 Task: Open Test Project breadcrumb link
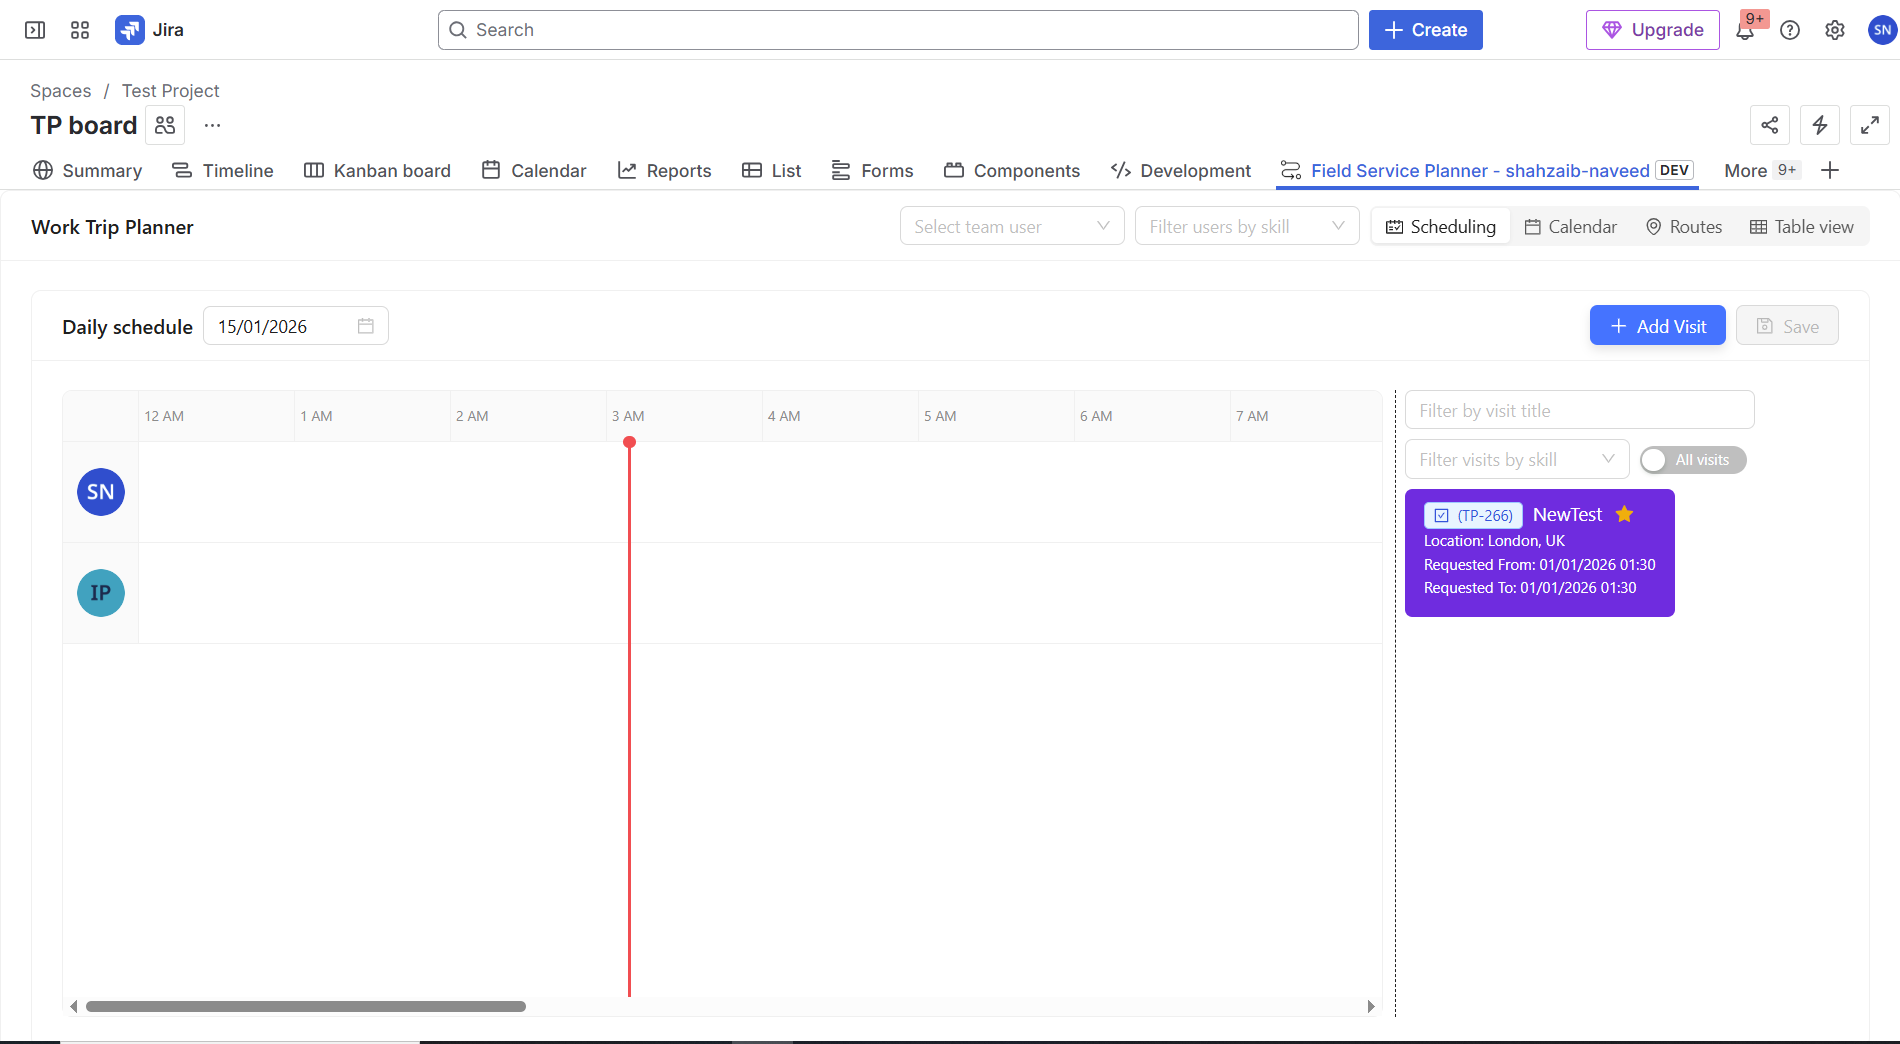tap(170, 91)
